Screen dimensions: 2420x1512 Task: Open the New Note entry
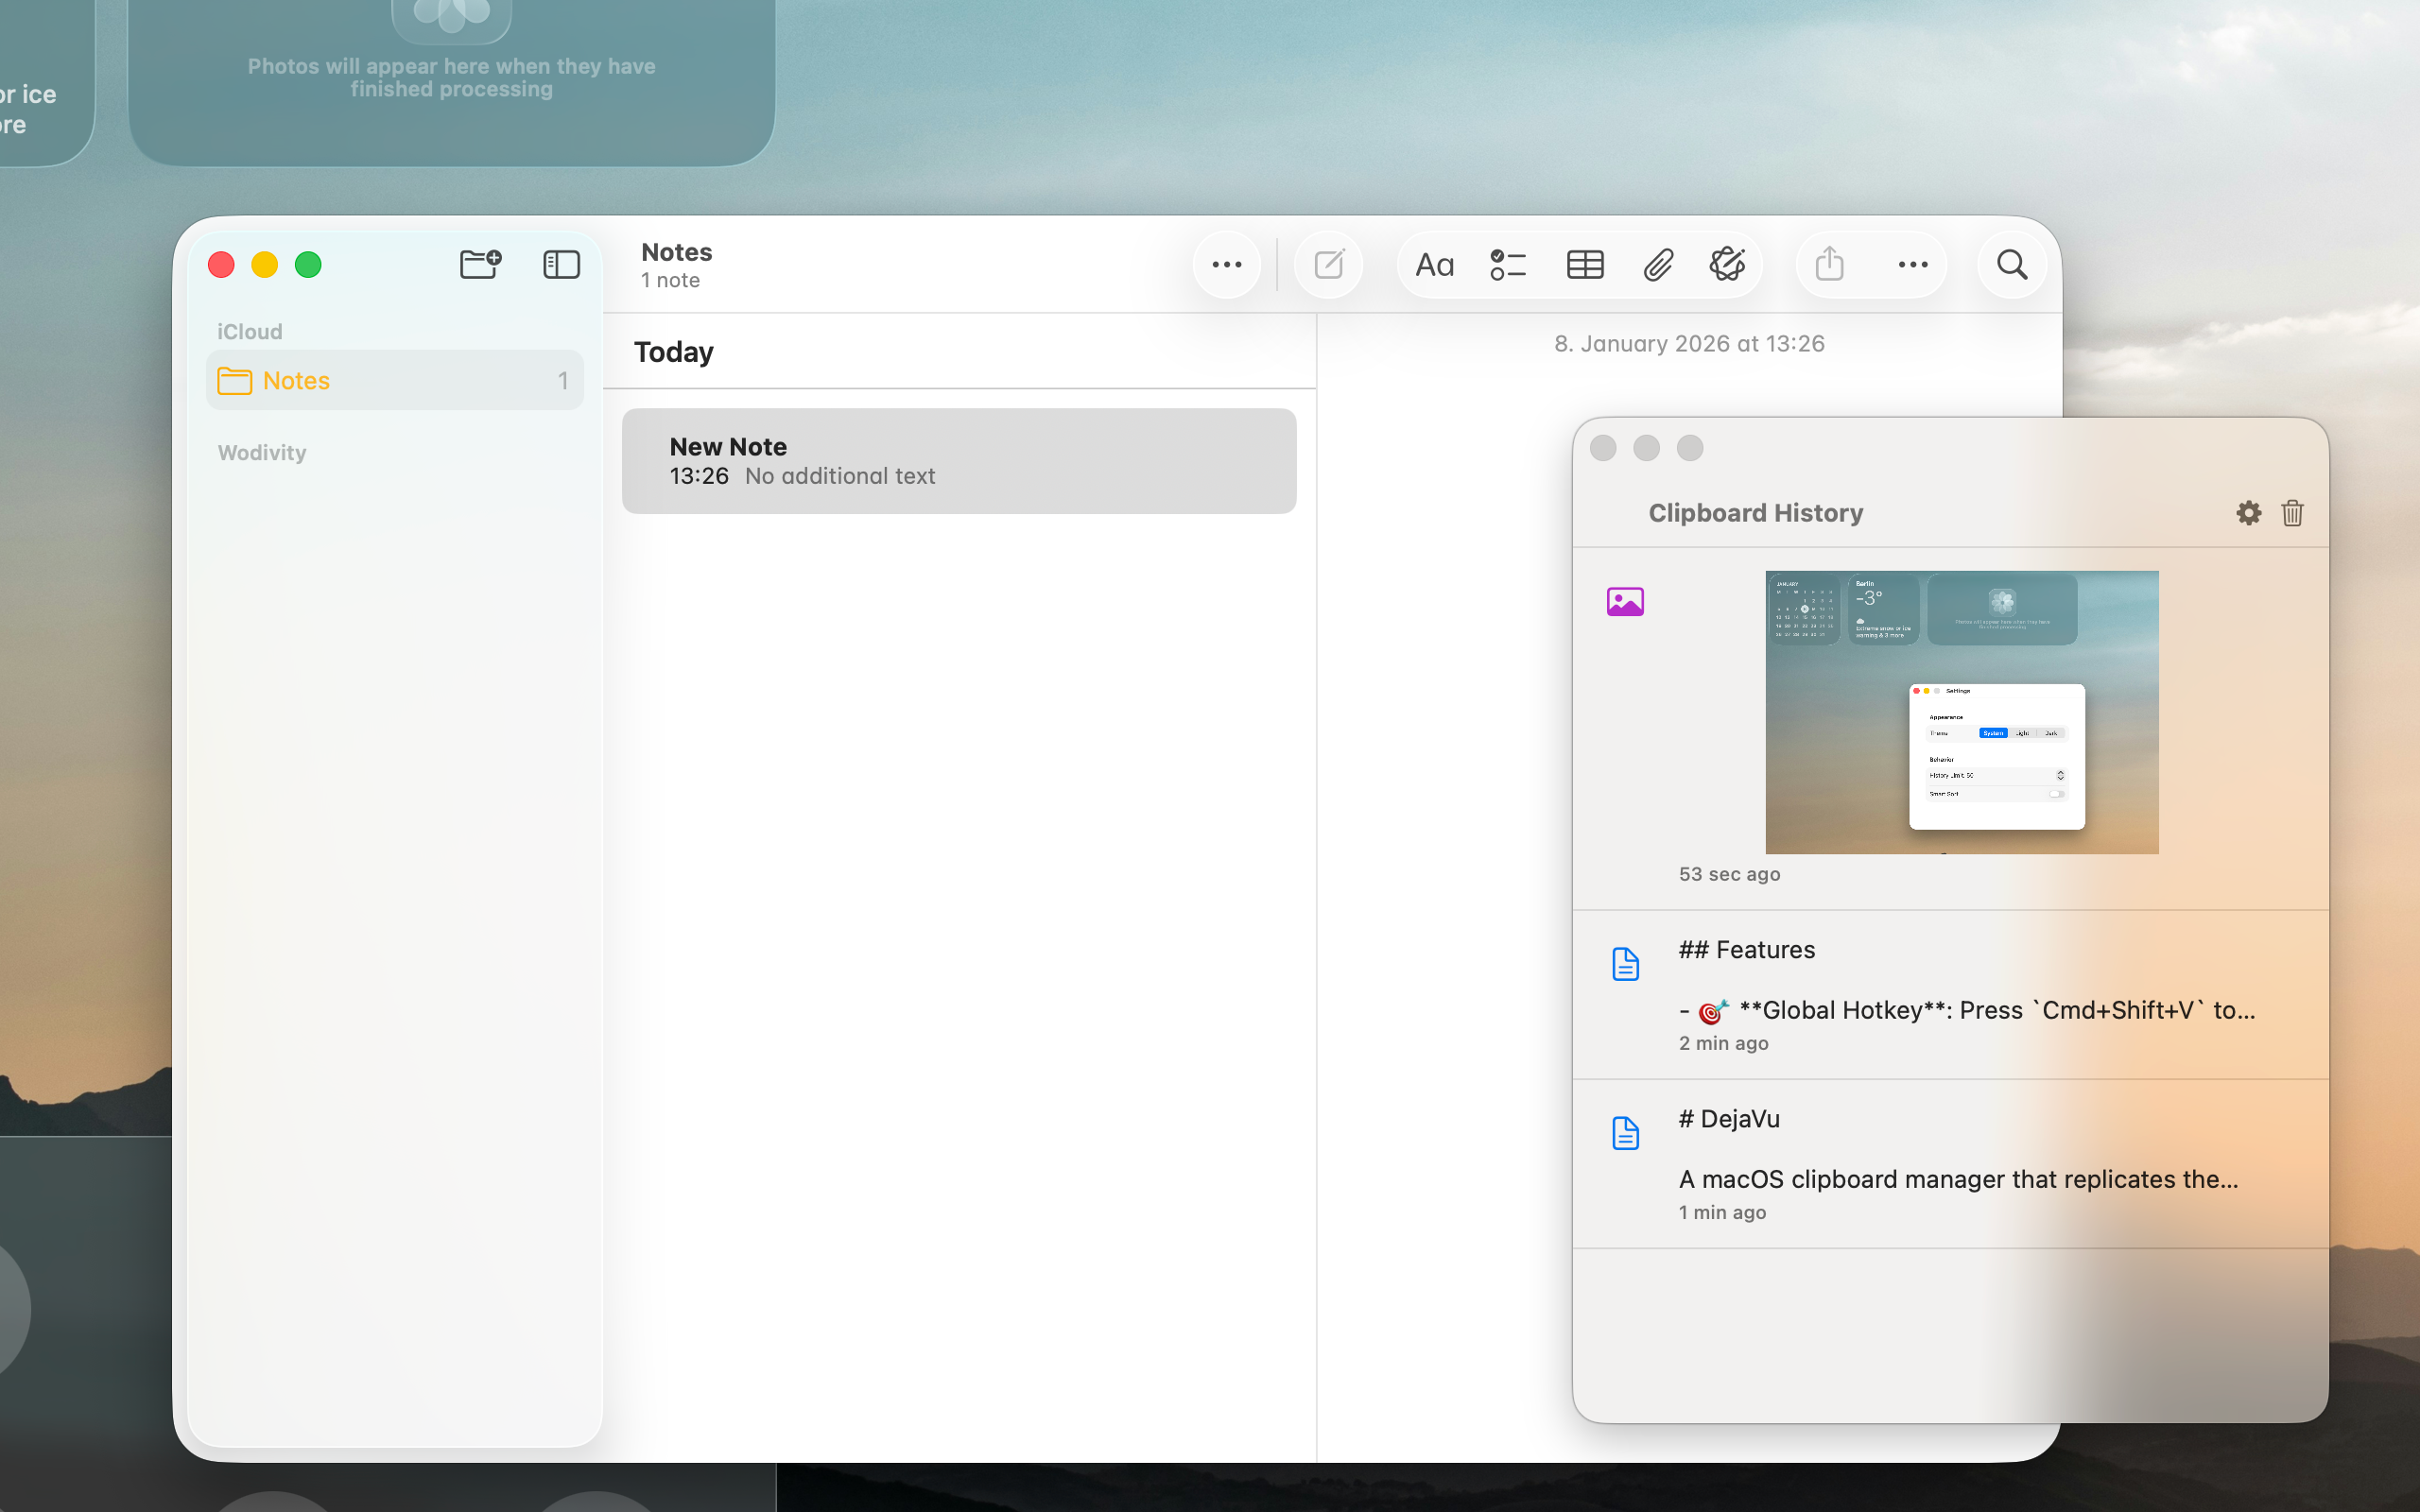click(959, 461)
